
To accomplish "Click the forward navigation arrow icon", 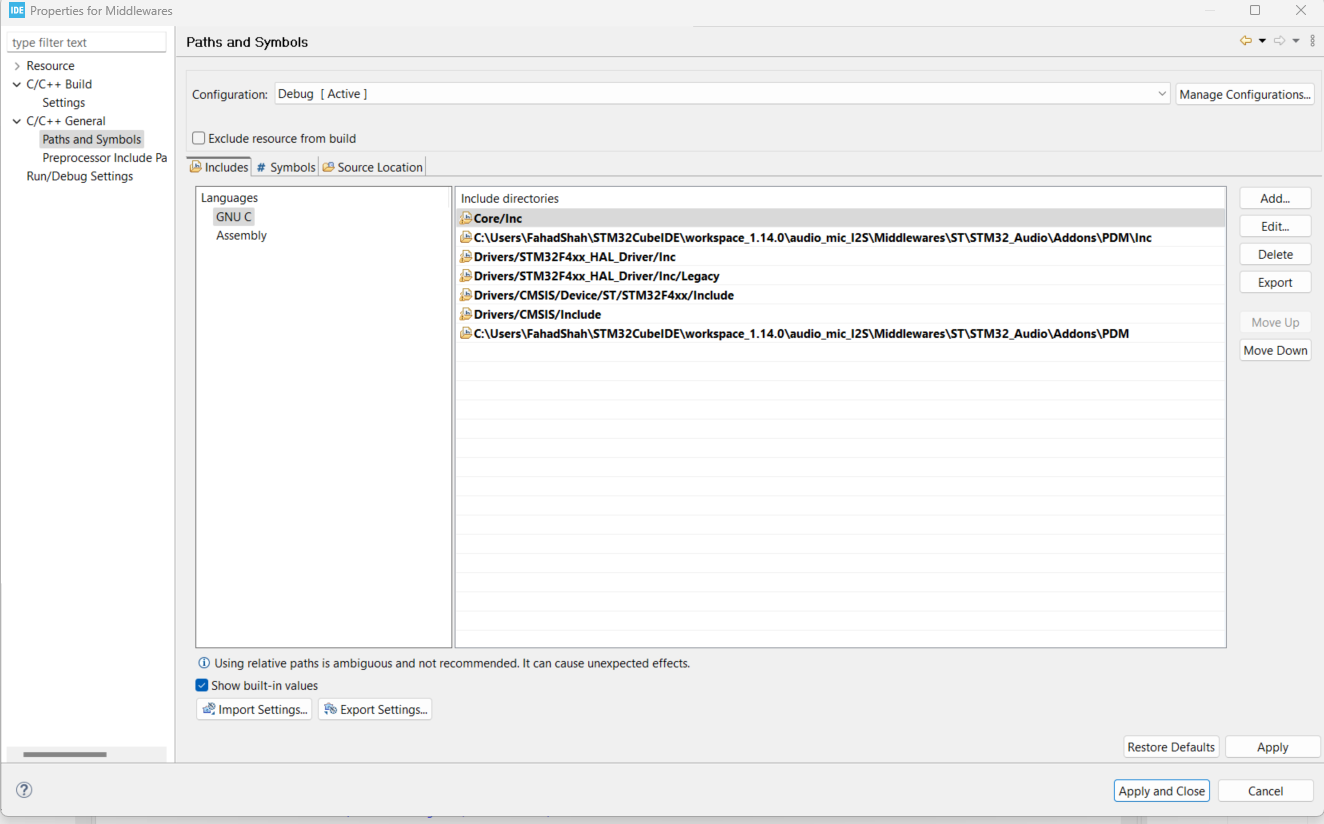I will 1280,40.
